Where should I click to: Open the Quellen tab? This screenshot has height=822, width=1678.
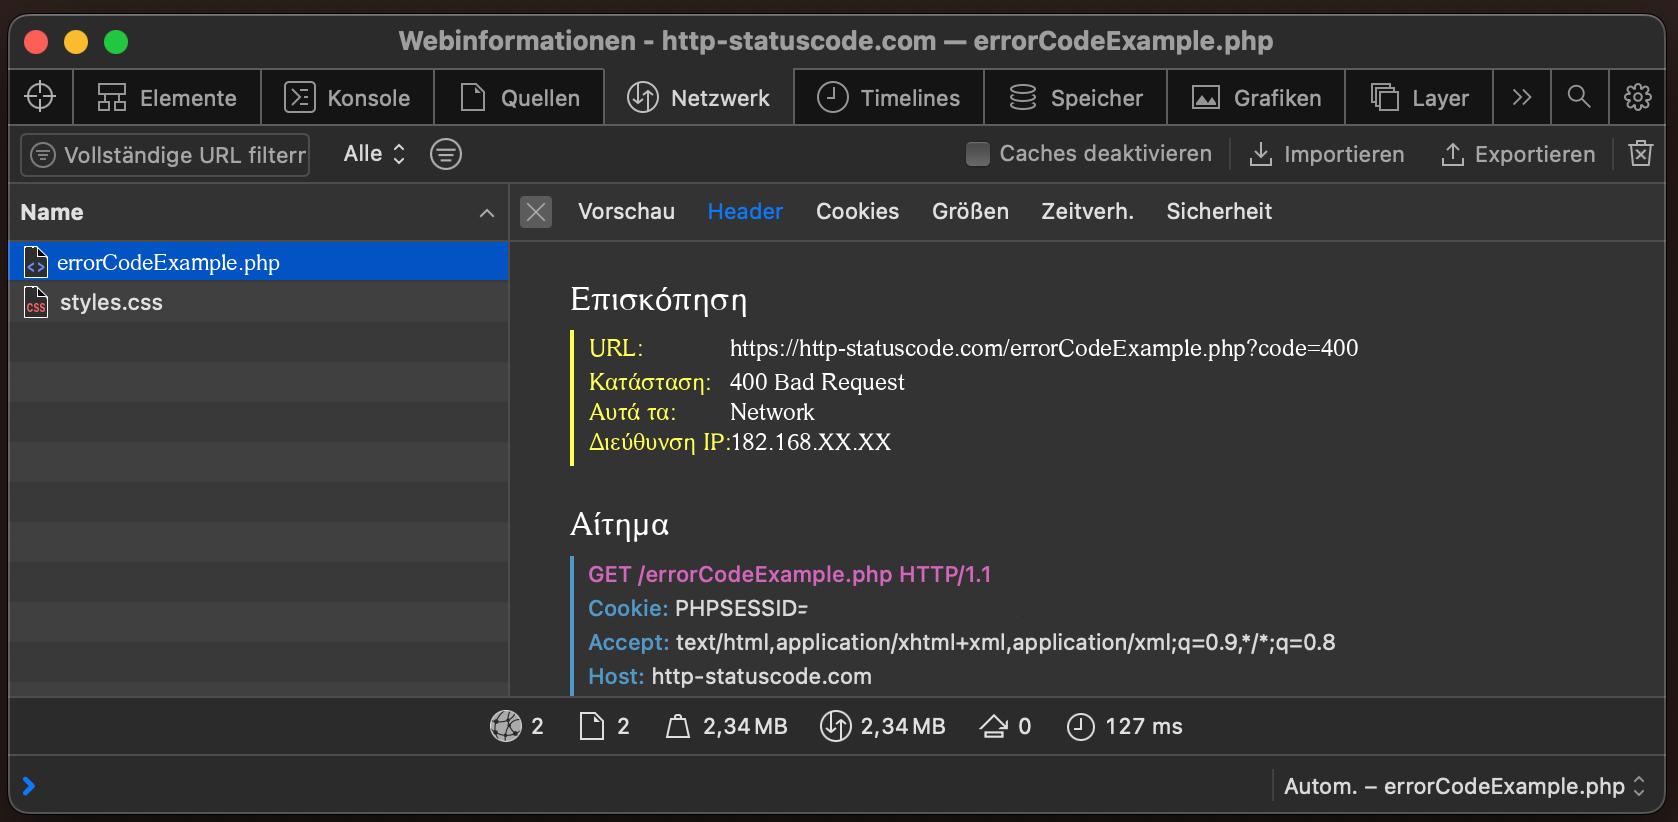click(x=519, y=97)
